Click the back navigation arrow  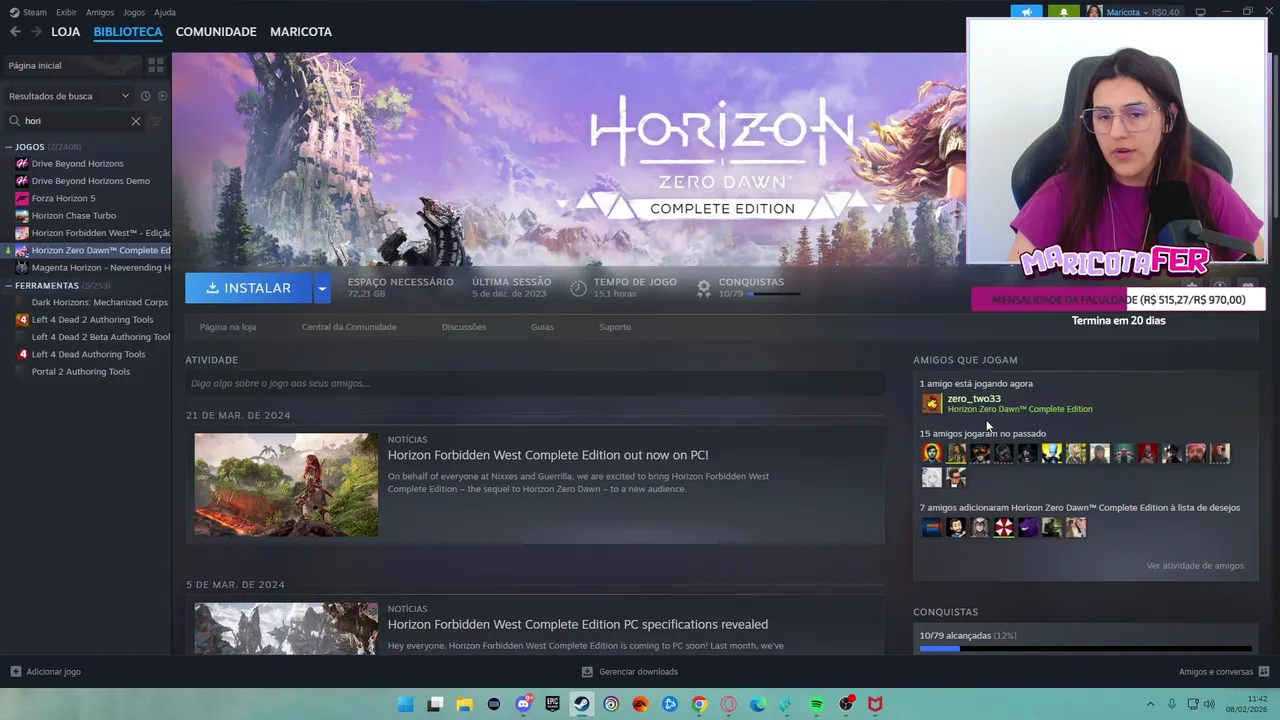(15, 32)
